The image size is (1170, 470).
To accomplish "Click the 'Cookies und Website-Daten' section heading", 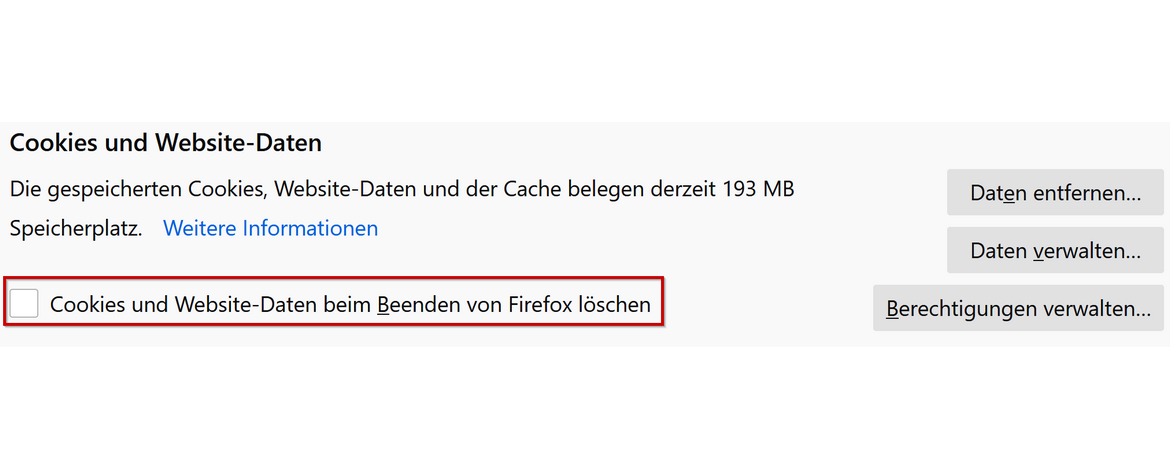I will [x=166, y=143].
